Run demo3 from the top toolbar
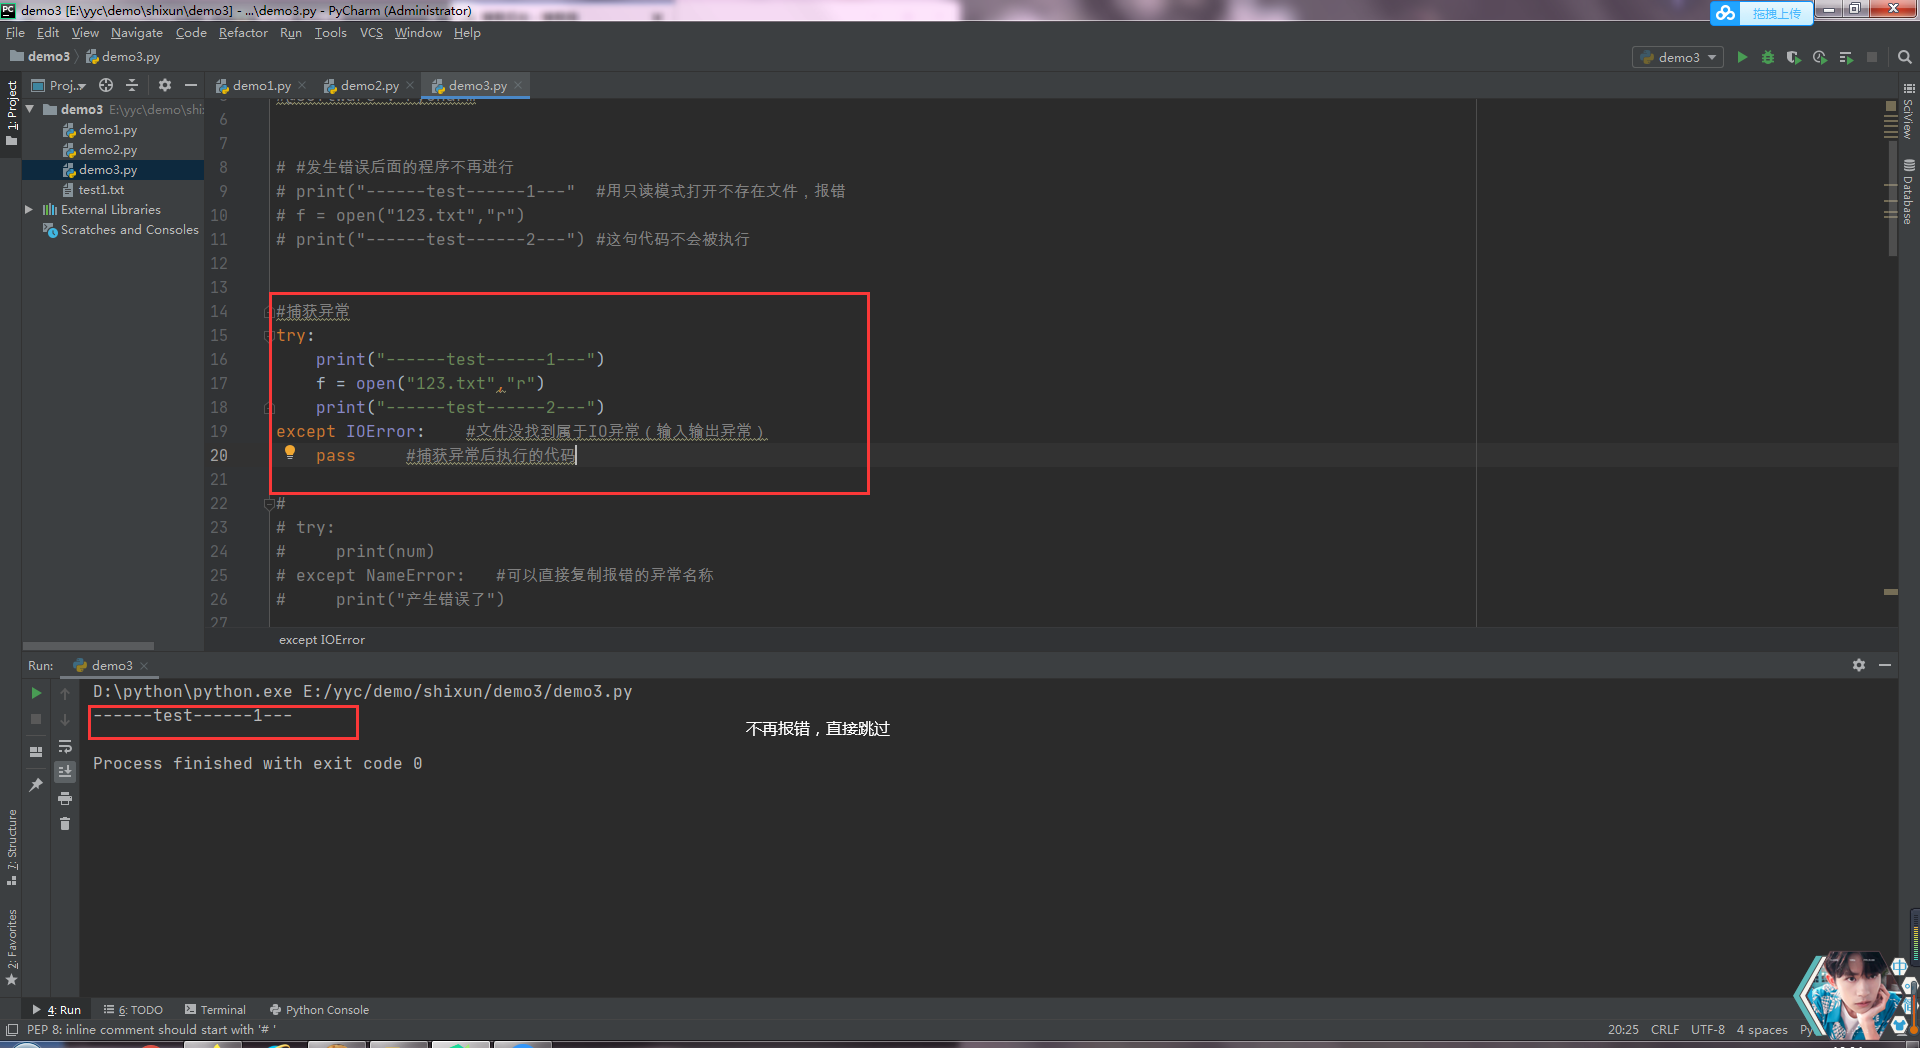1920x1048 pixels. click(1742, 58)
